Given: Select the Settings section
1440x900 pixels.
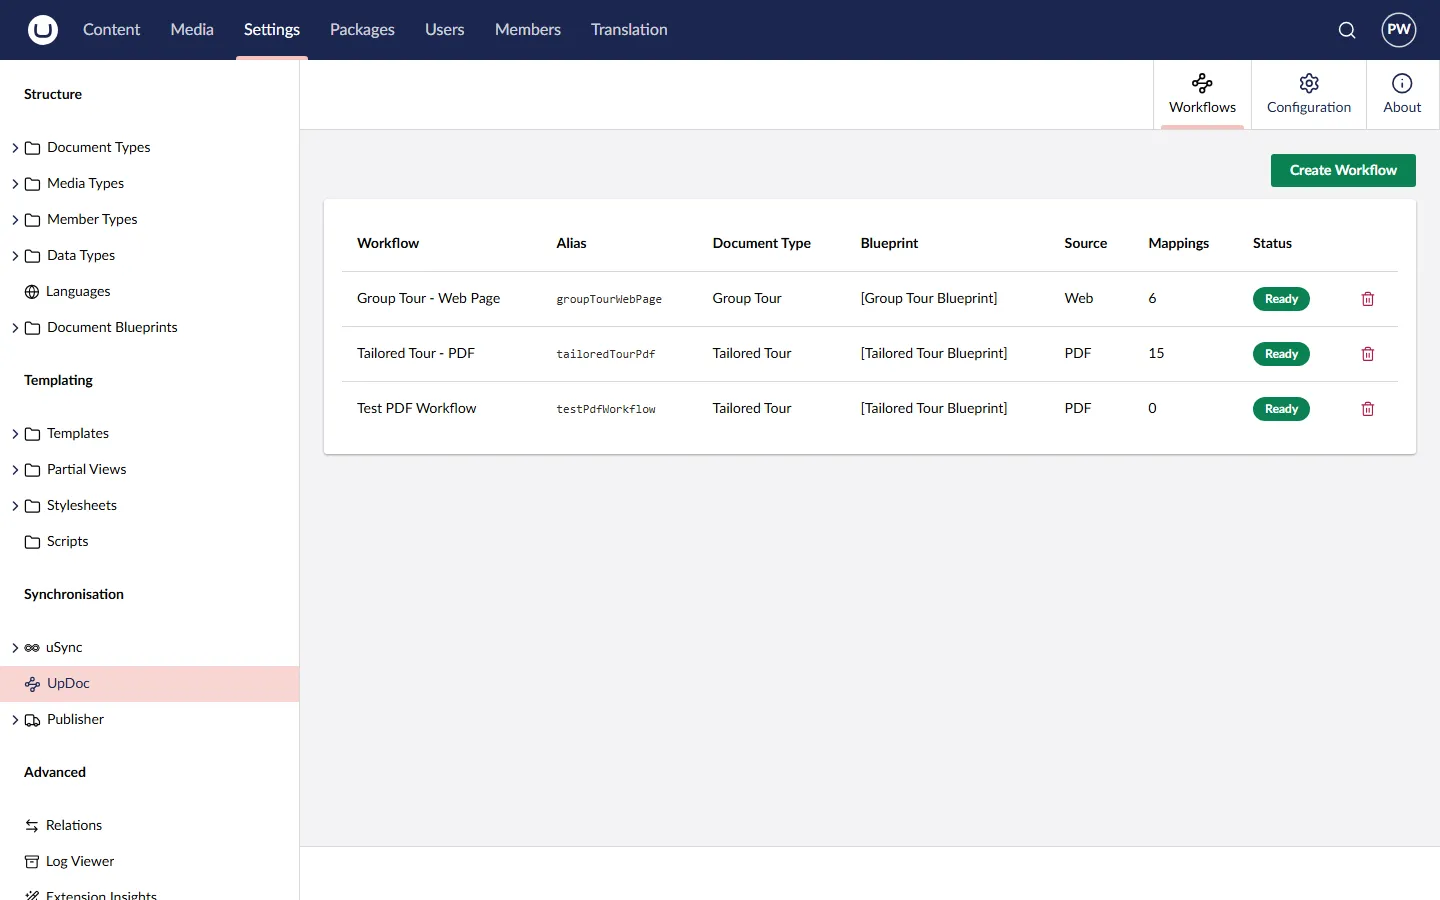Looking at the screenshot, I should pos(272,30).
